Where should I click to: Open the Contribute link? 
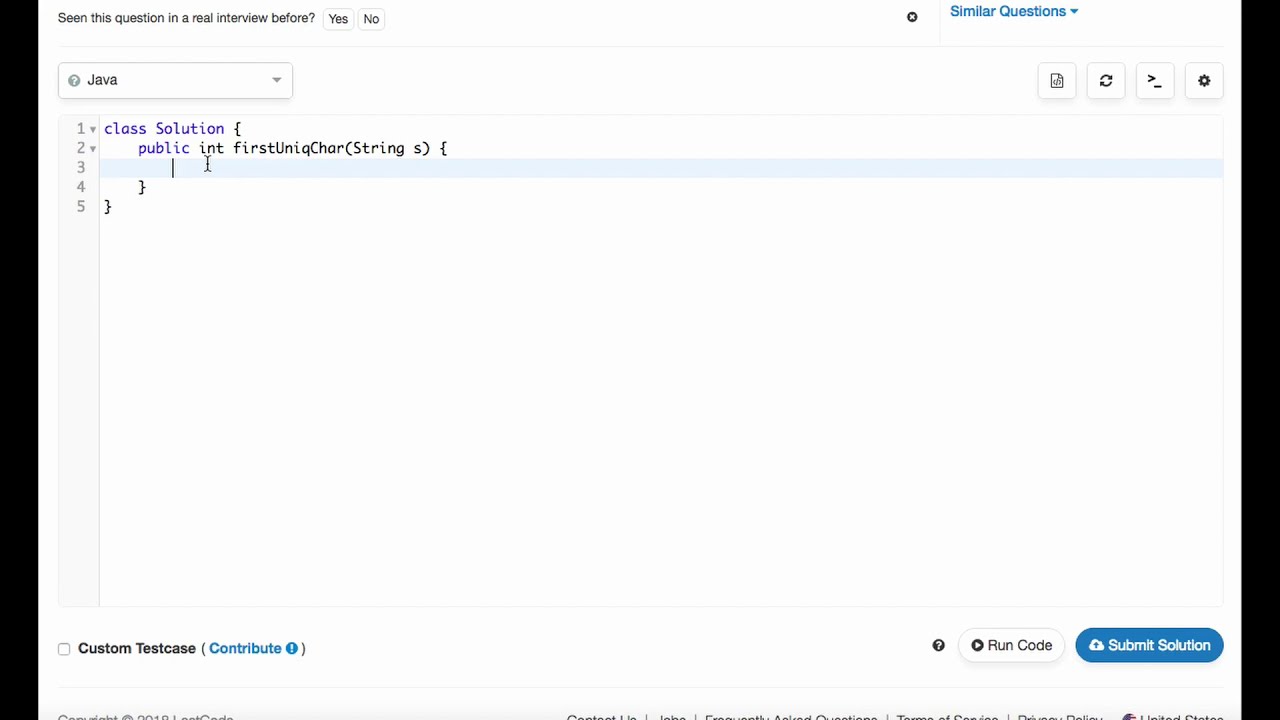click(x=245, y=648)
